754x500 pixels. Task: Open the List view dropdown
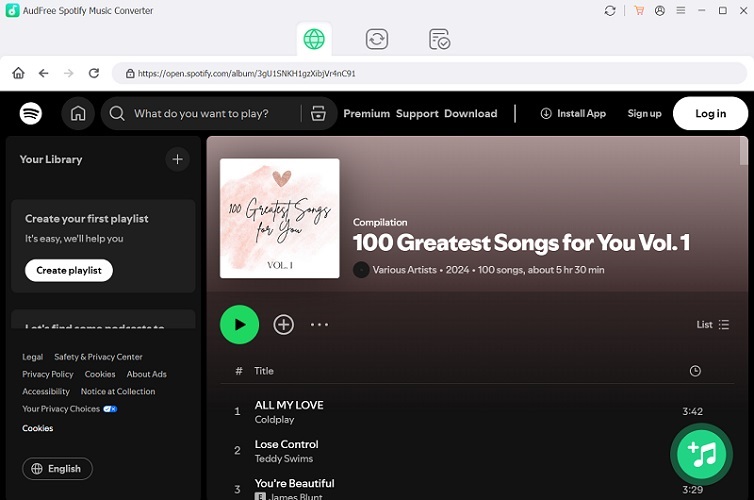coord(713,325)
